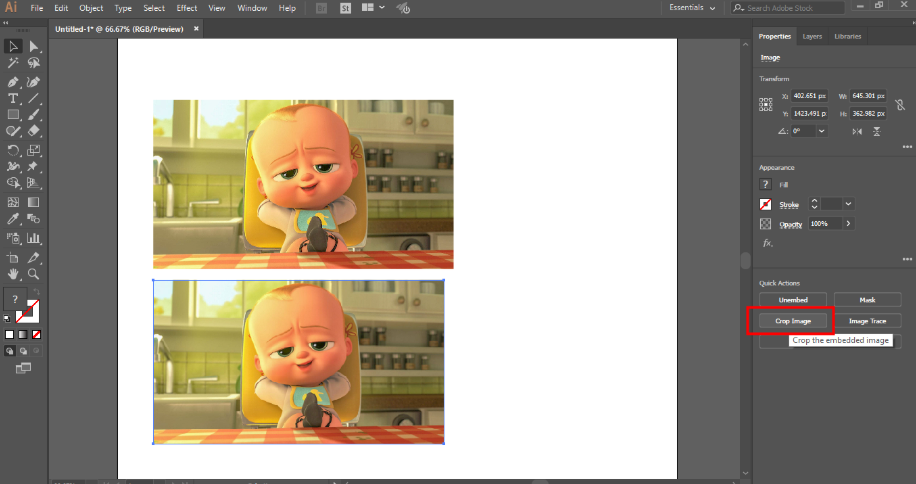Select the Shaper tool
916x484 pixels.
(x=13, y=131)
